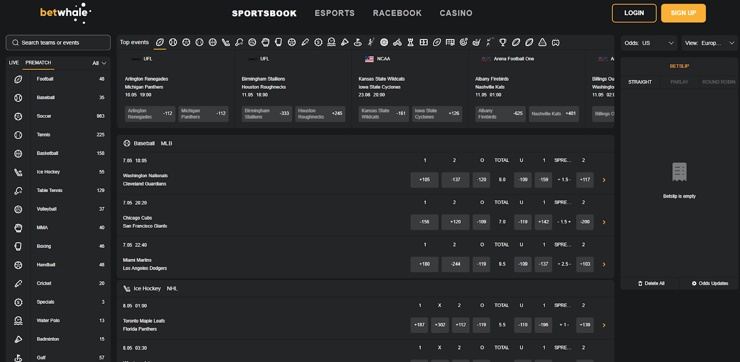
Task: Open the RACEBOOK section
Action: coord(397,13)
